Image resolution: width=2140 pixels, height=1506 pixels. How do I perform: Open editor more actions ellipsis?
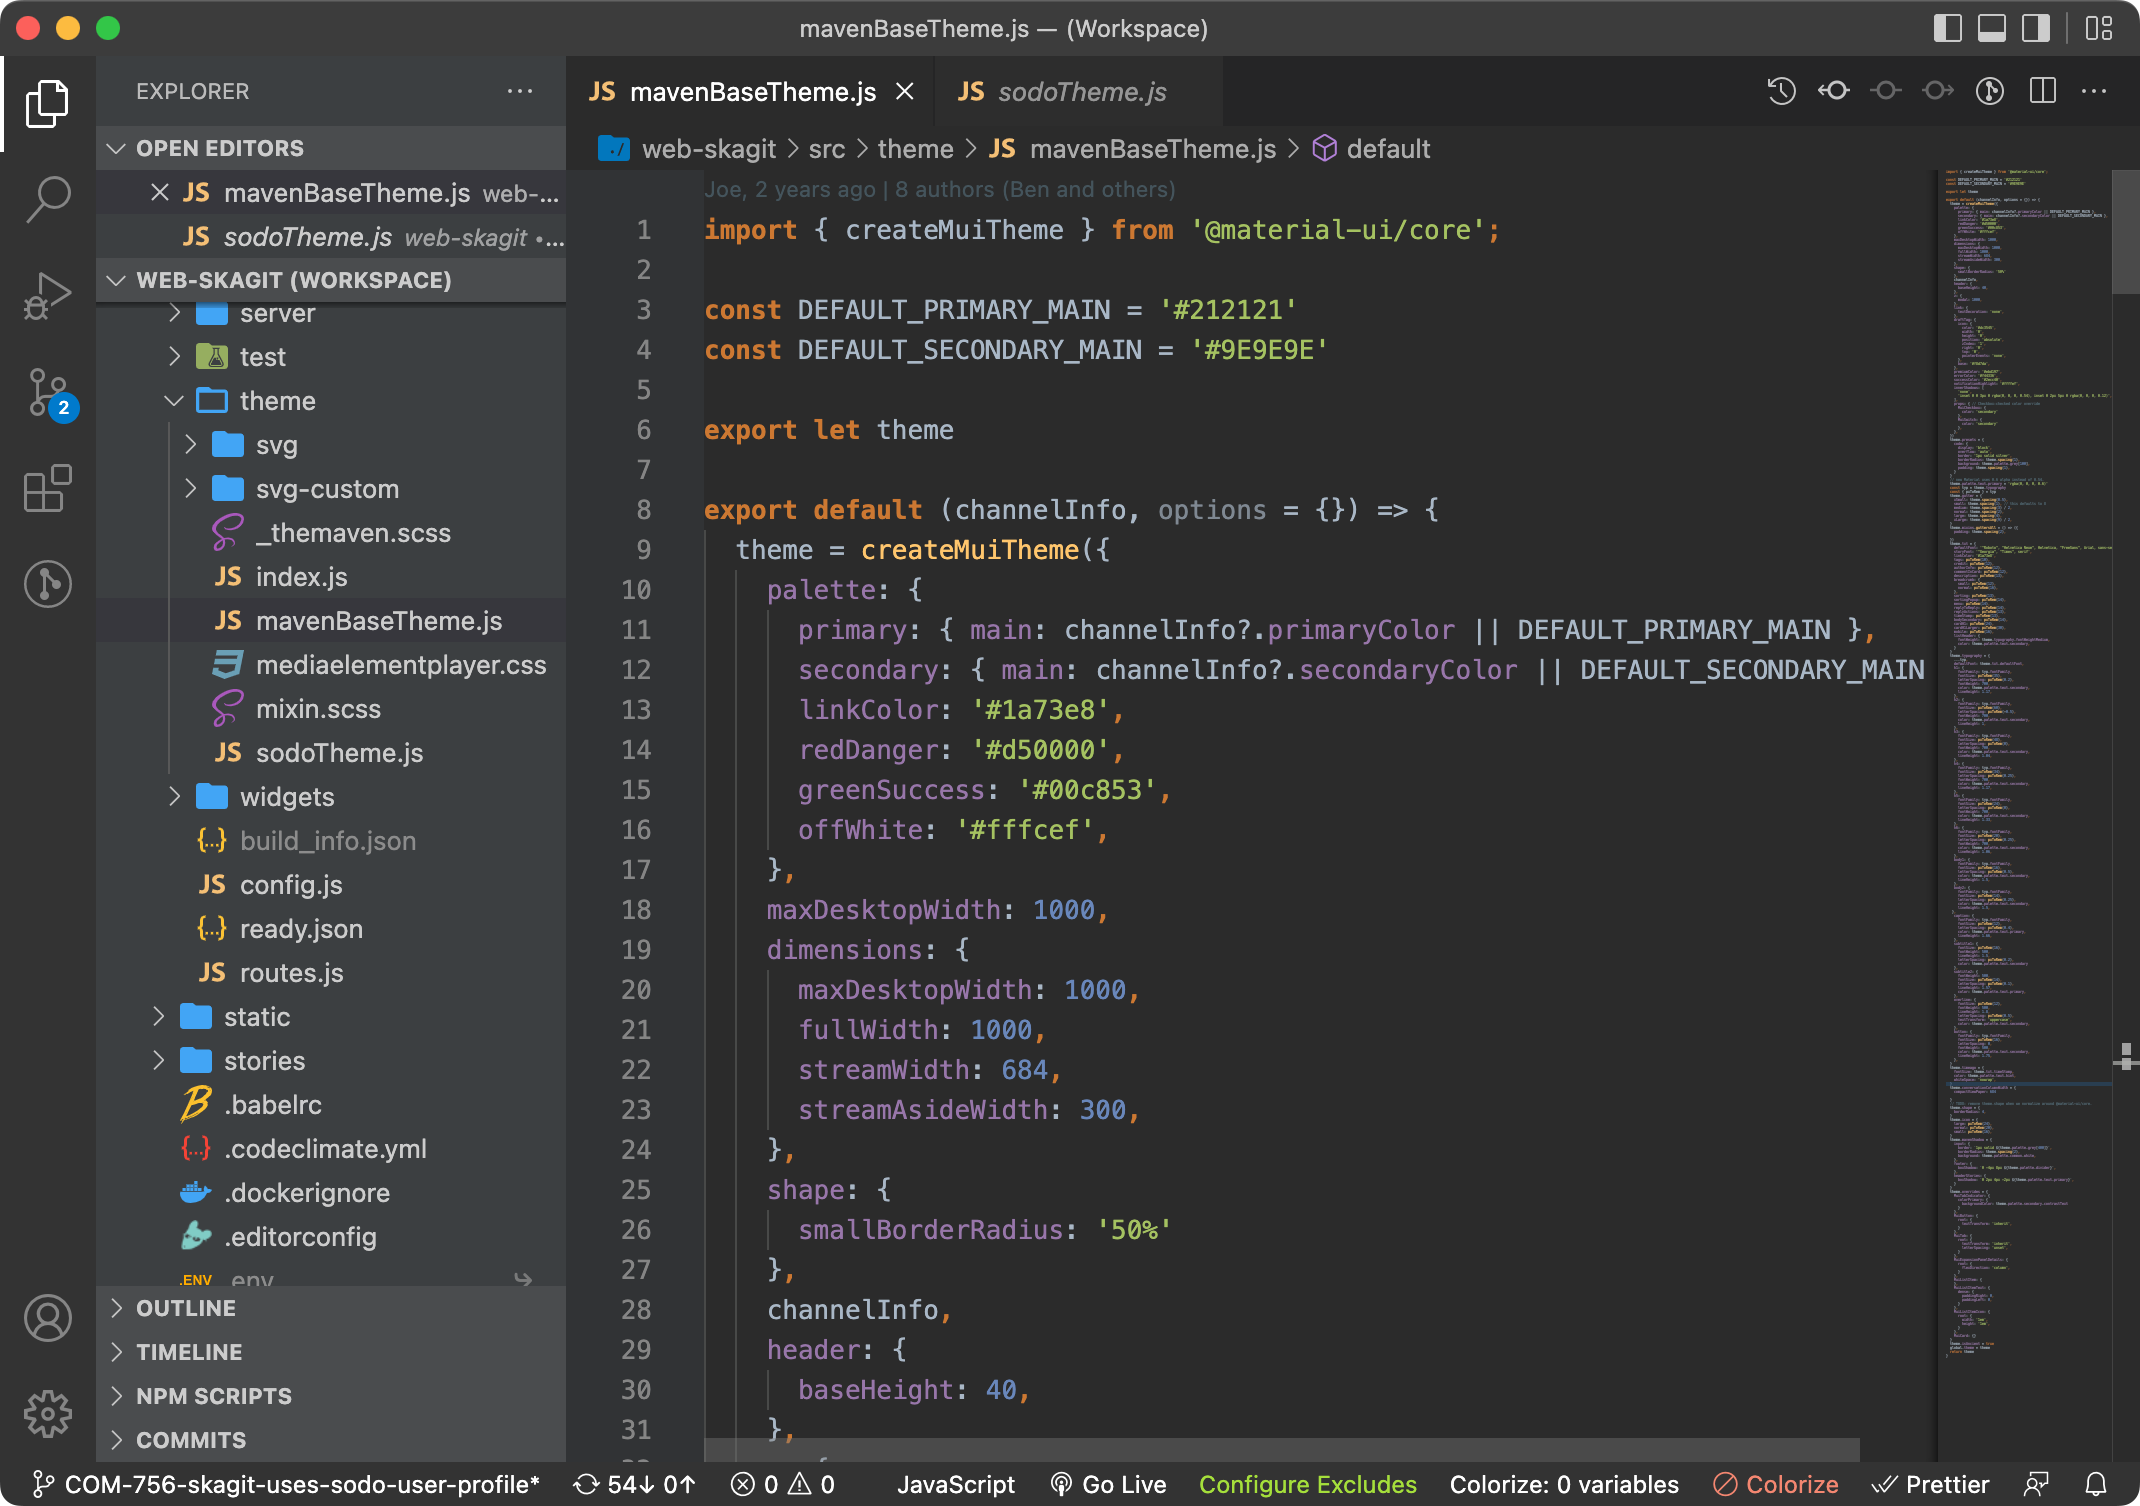pos(2094,91)
